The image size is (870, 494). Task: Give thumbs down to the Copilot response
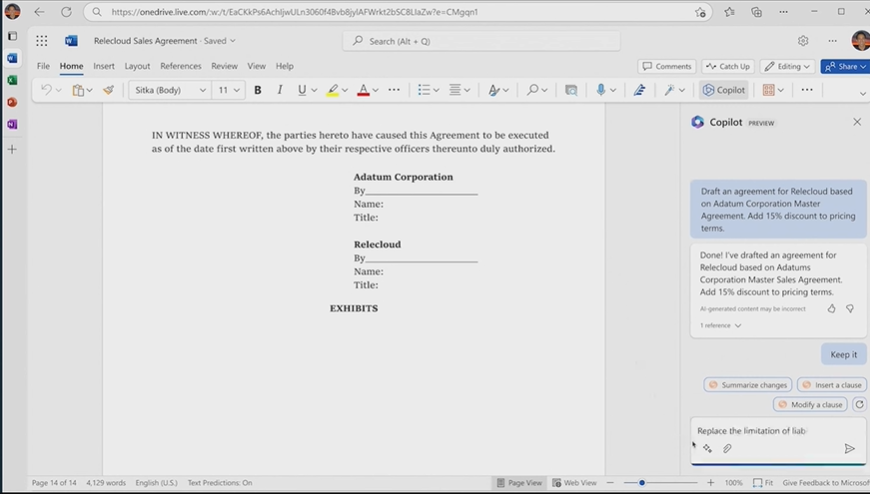pyautogui.click(x=850, y=309)
